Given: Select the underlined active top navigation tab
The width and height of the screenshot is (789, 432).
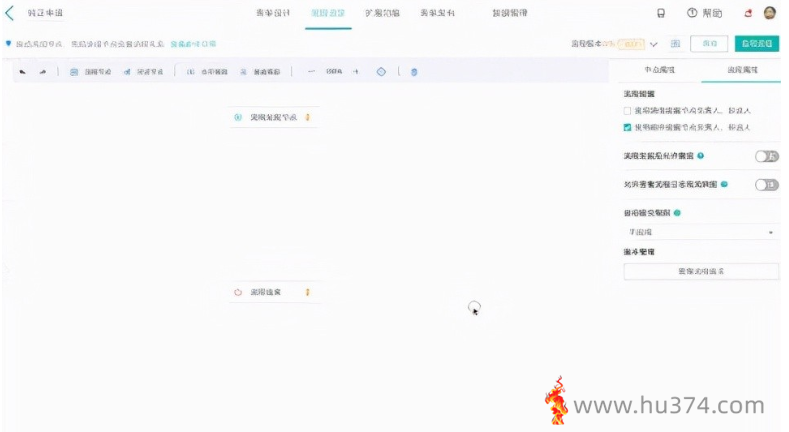Looking at the screenshot, I should (328, 13).
